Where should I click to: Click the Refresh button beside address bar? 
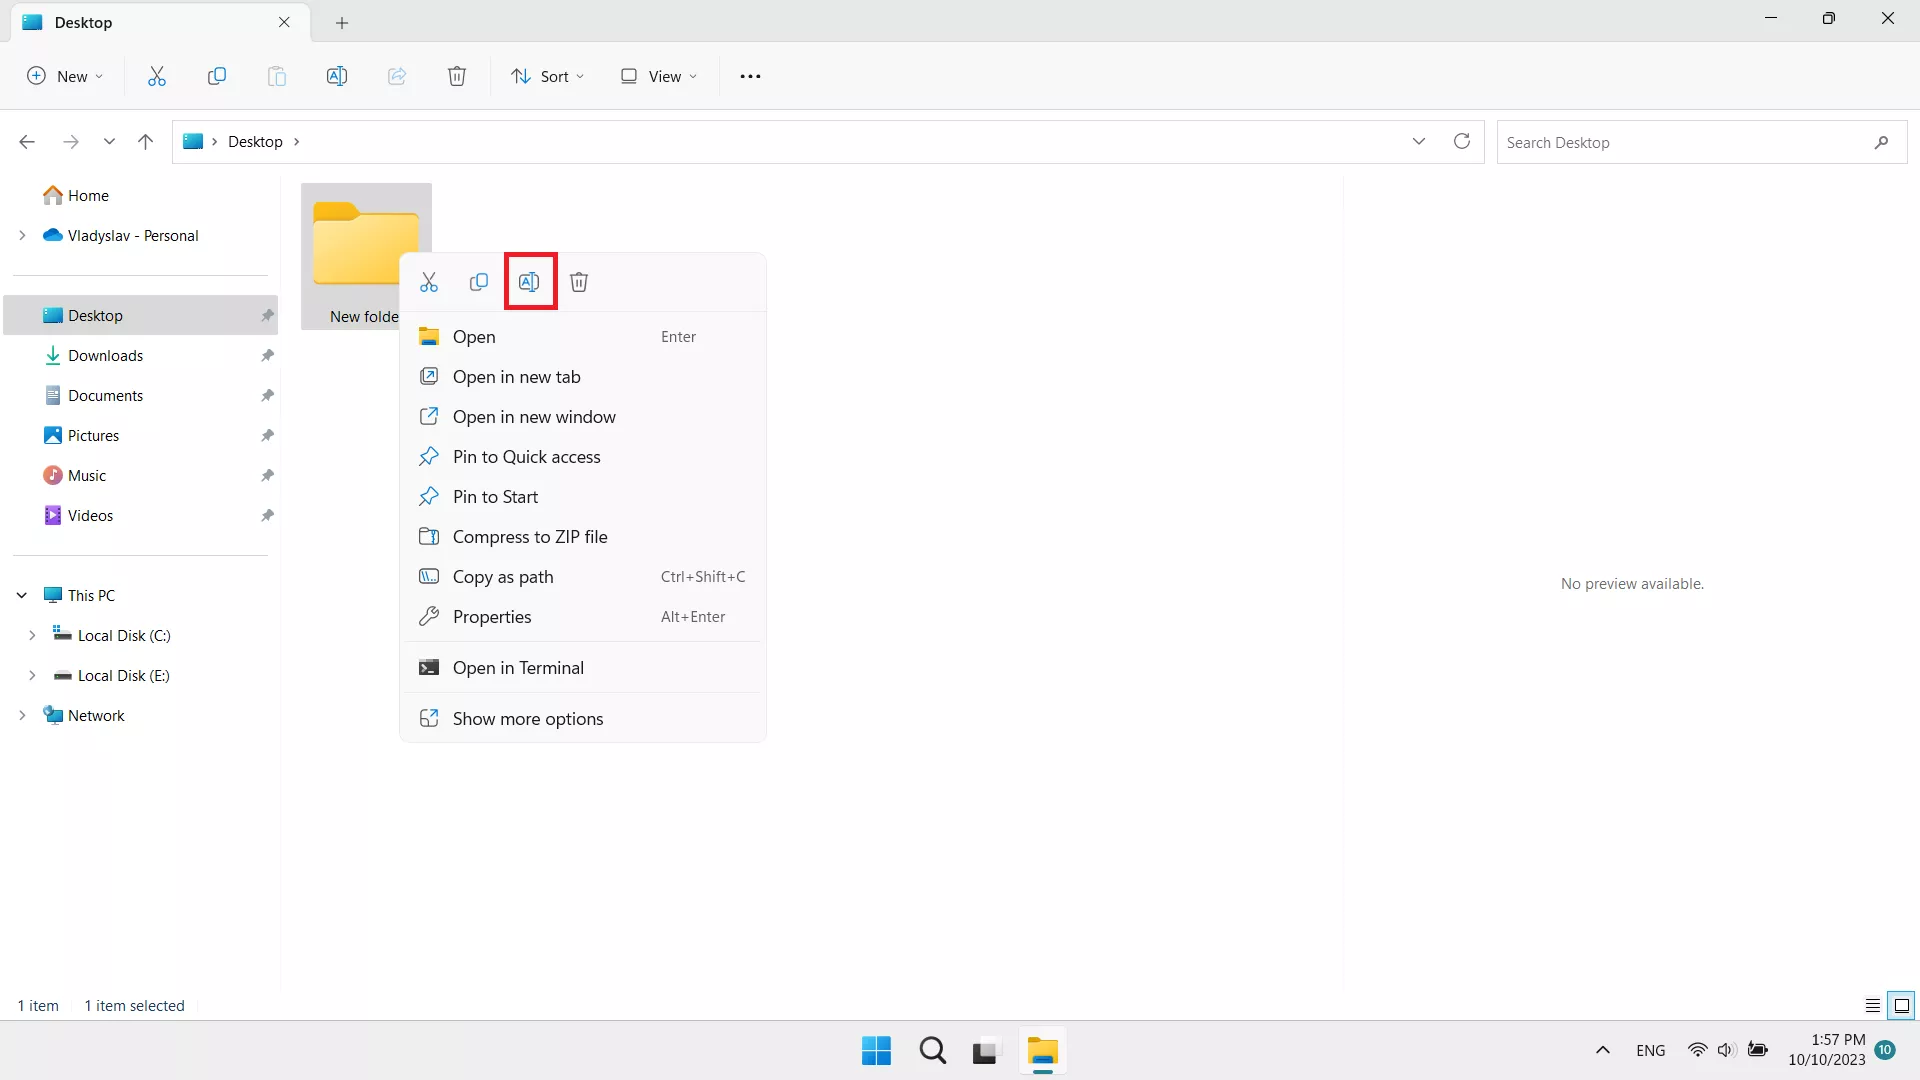pos(1461,141)
